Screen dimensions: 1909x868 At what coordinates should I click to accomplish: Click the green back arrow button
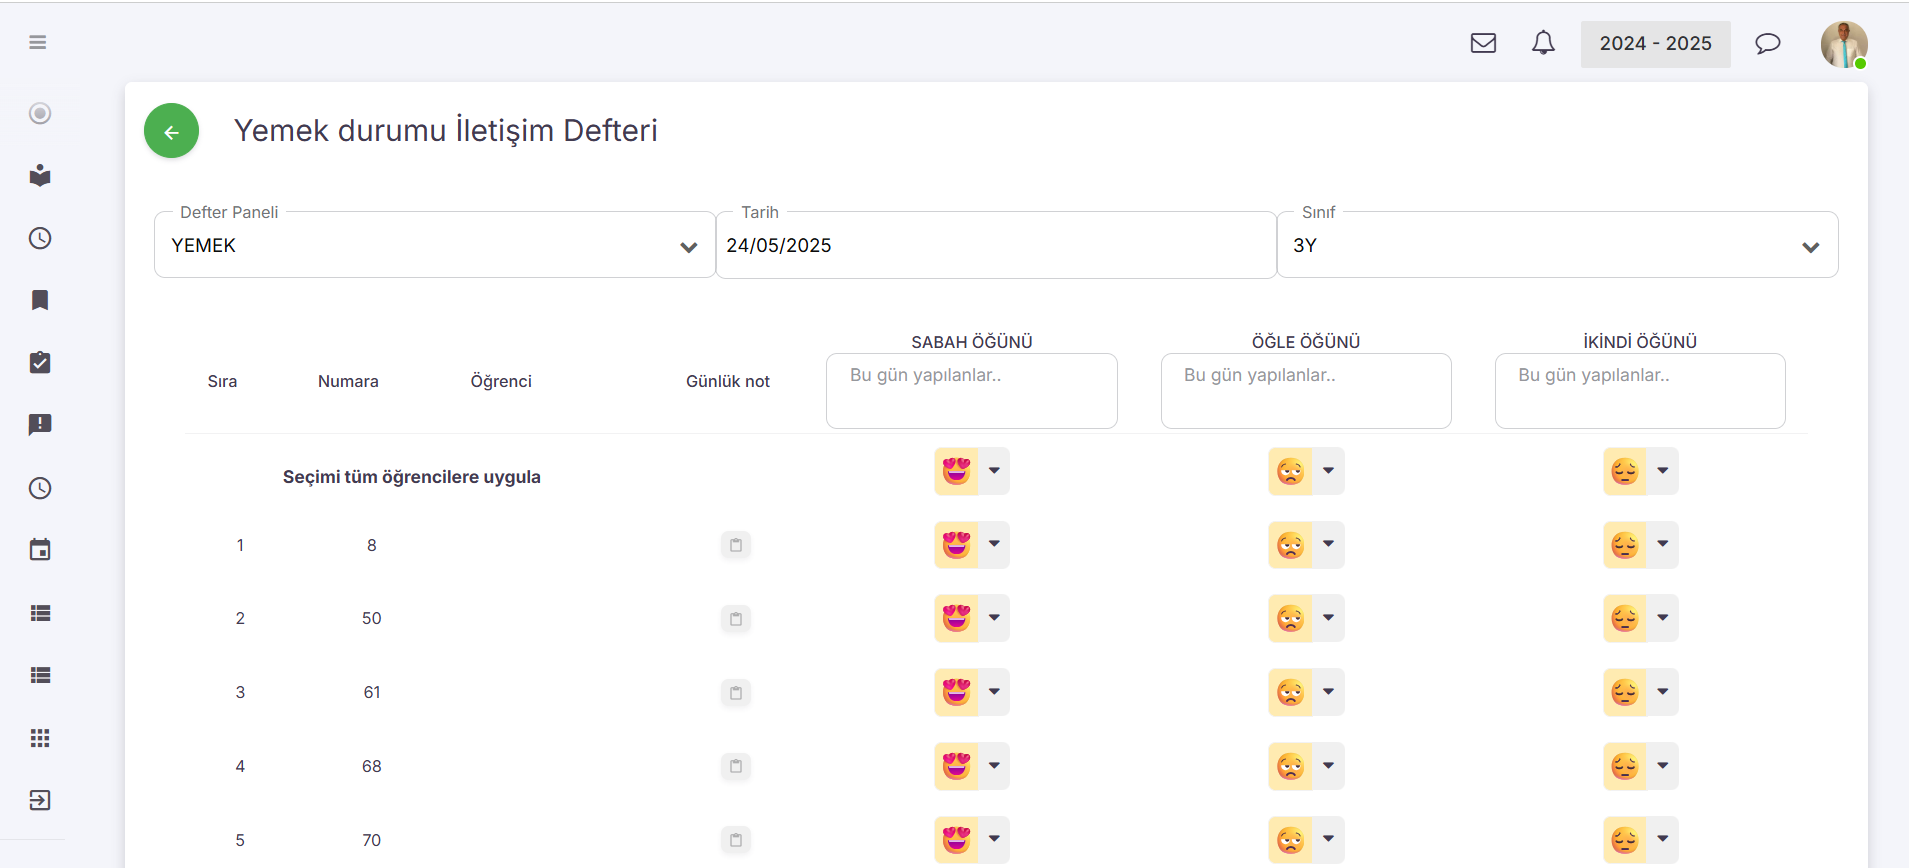click(171, 131)
